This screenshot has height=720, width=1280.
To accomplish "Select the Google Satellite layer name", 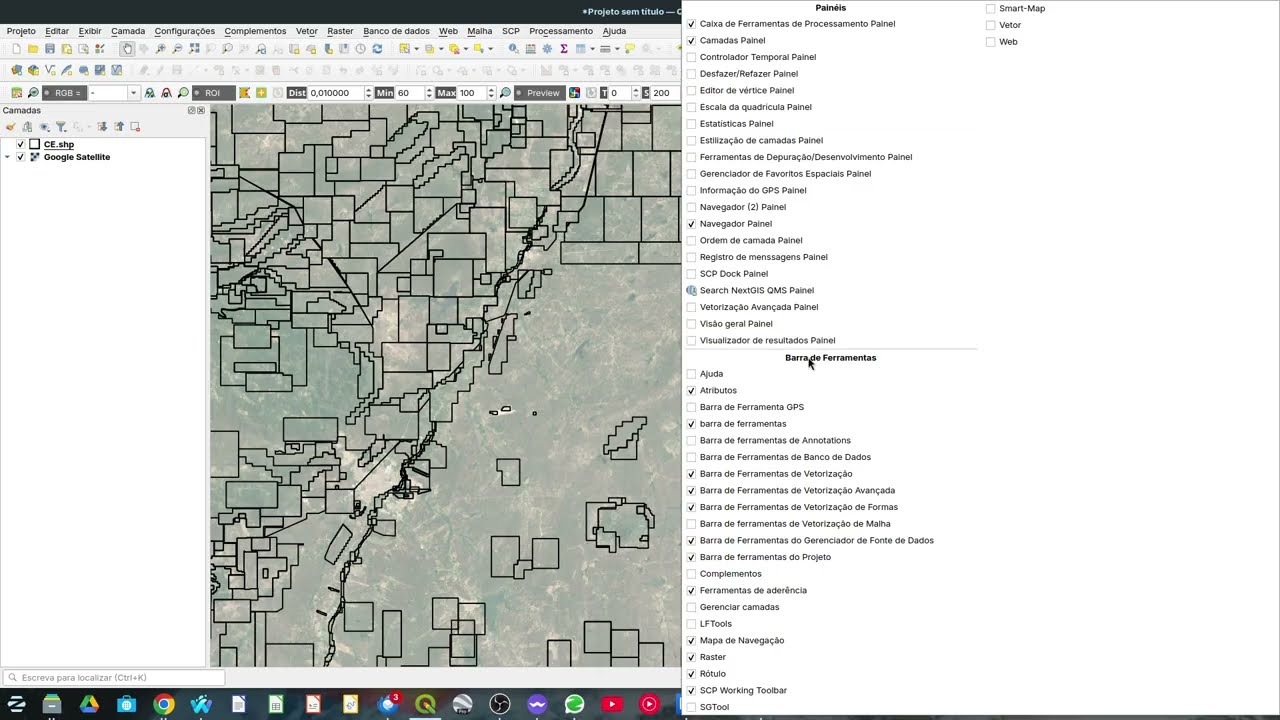I will pyautogui.click(x=77, y=157).
